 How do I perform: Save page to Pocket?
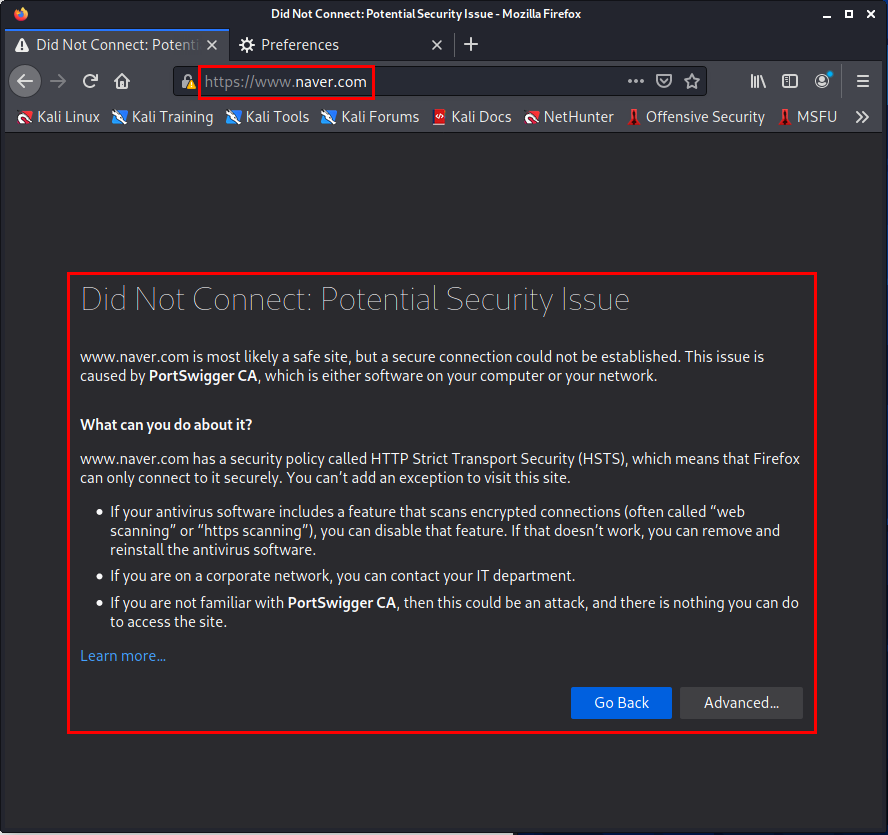pyautogui.click(x=664, y=82)
